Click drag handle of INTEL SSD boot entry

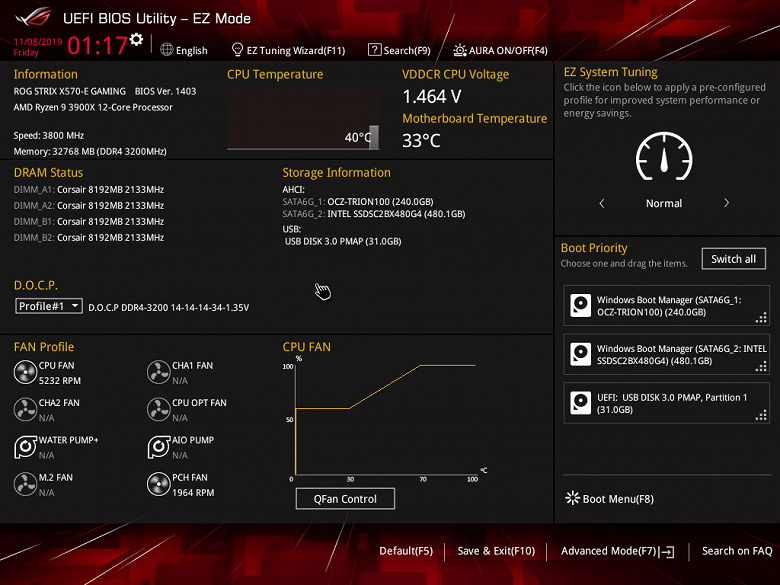pyautogui.click(x=761, y=366)
